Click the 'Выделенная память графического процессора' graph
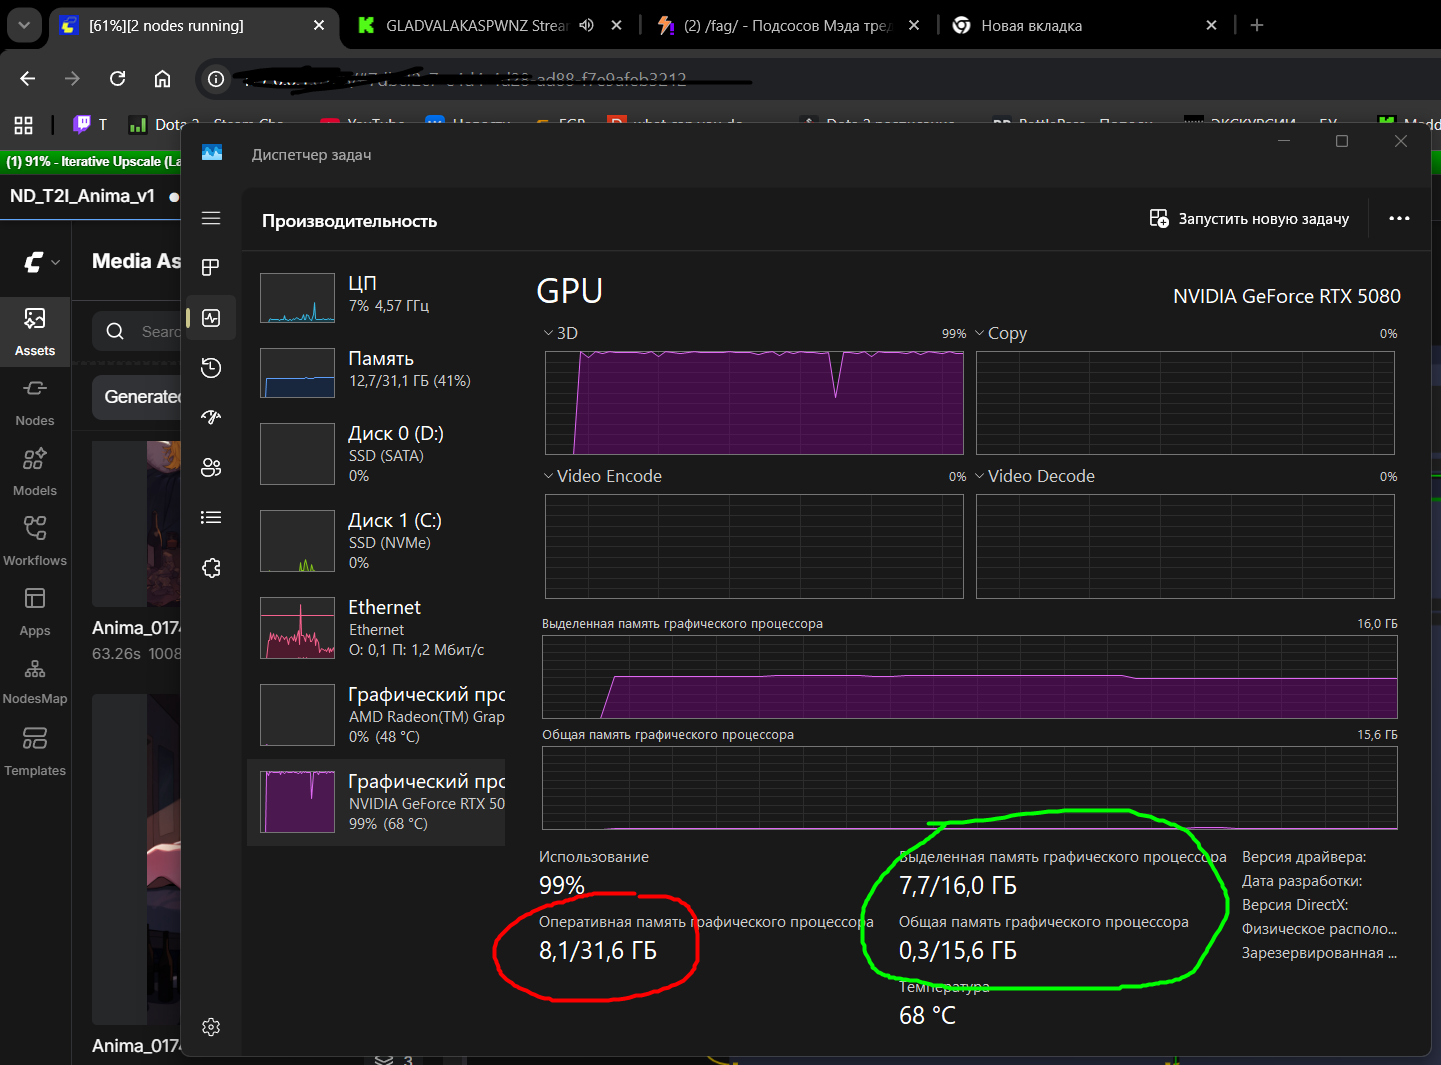Image resolution: width=1441 pixels, height=1065 pixels. click(x=970, y=677)
